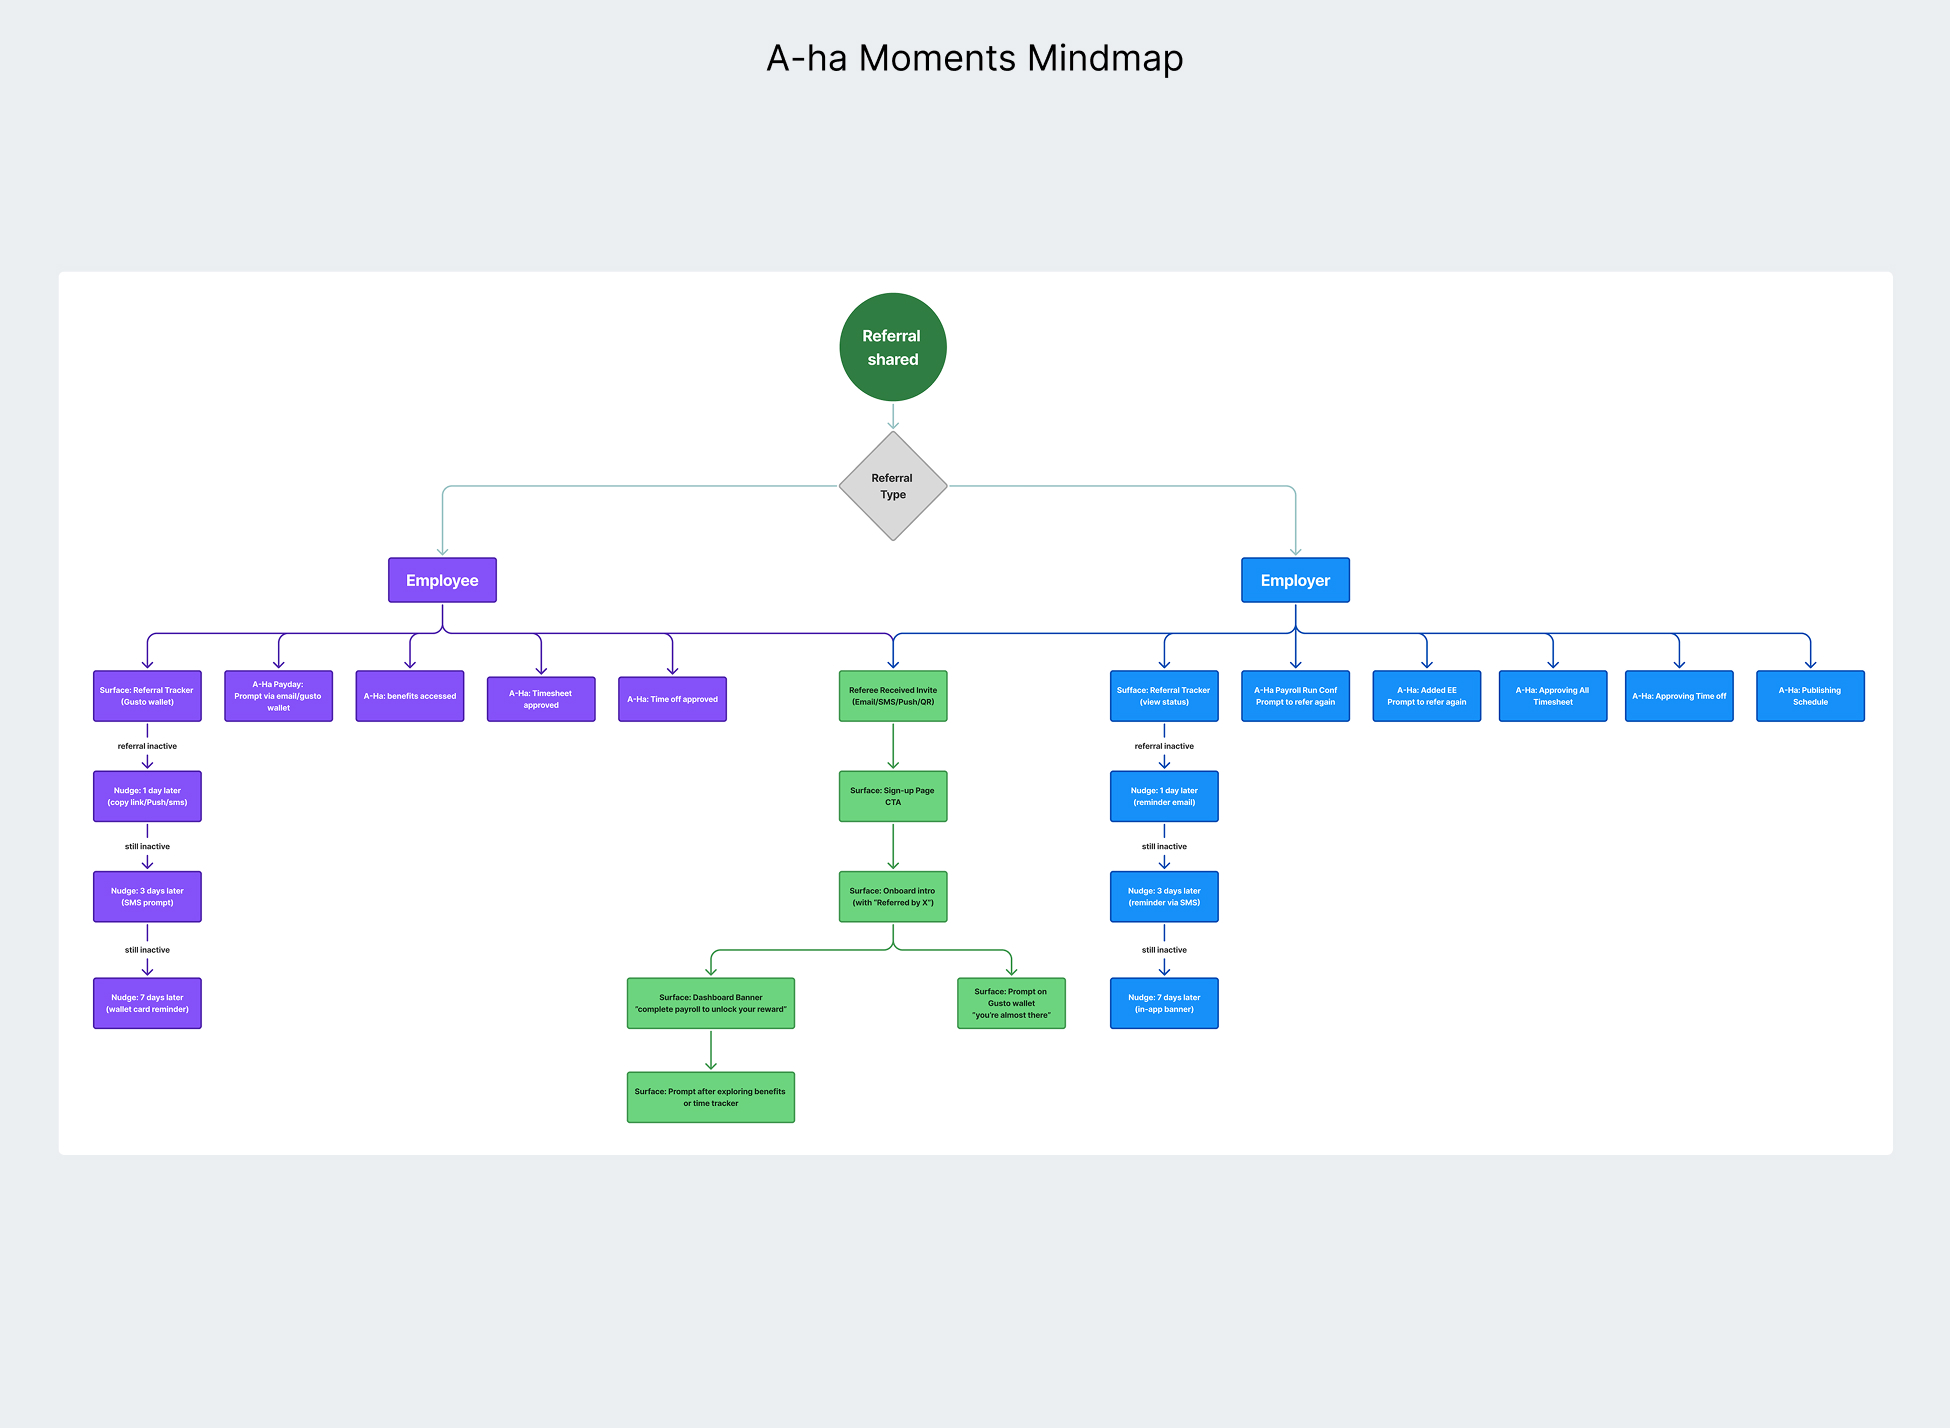This screenshot has width=1950, height=1428.
Task: Click the A-Ha Payday prompt box
Action: tap(278, 696)
